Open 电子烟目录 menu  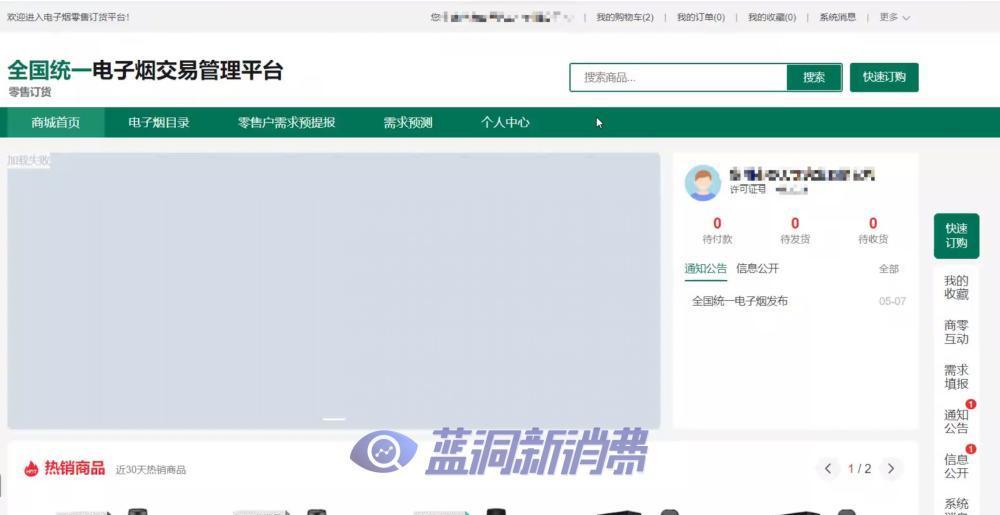point(159,122)
